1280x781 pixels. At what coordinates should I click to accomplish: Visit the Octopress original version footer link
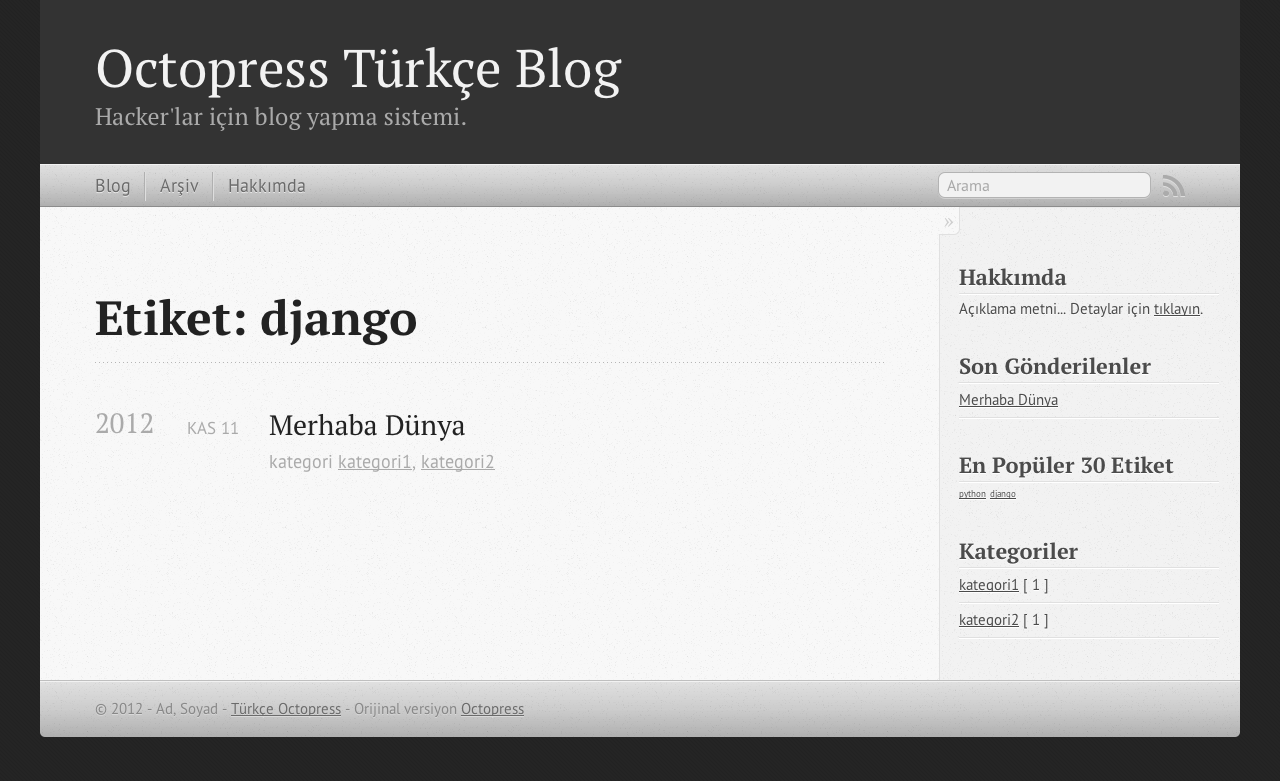[x=492, y=709]
